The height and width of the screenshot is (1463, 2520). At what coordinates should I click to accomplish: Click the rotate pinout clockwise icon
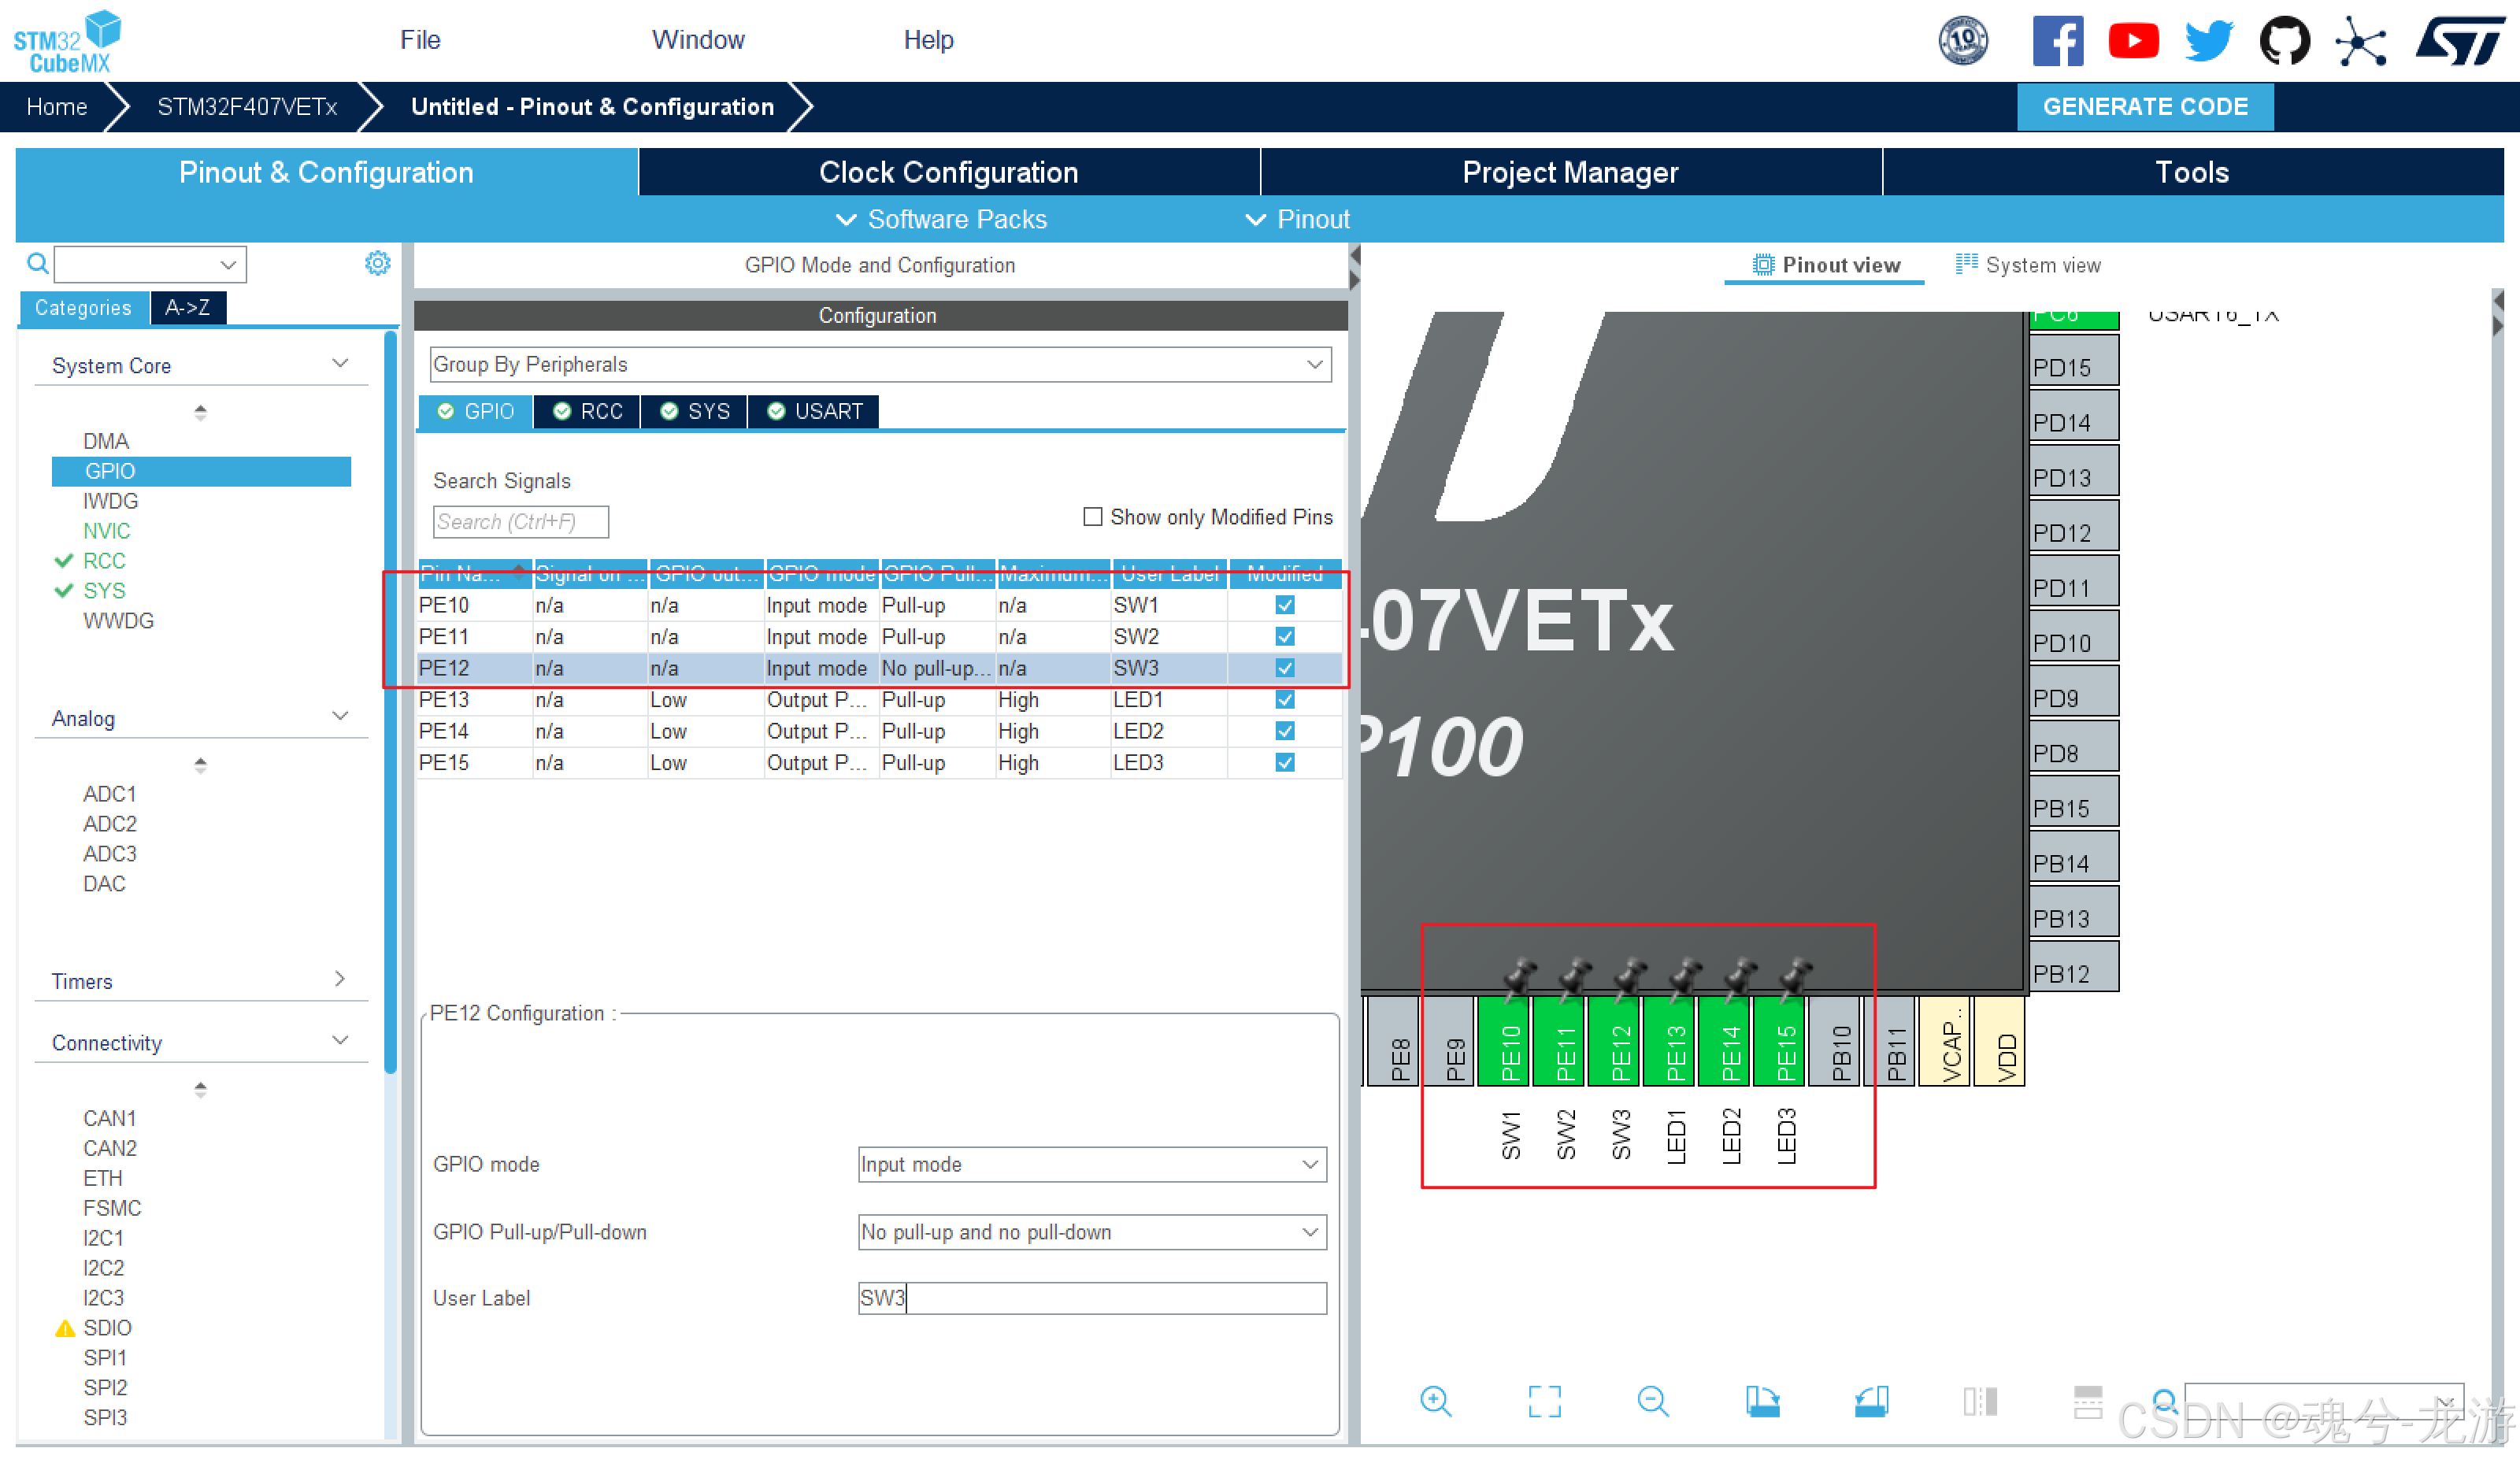1762,1401
